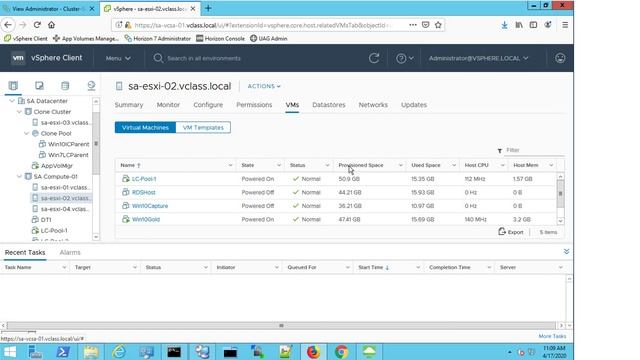Collapse the SA Datacenter tree node
The image size is (640, 360).
pos(12,101)
